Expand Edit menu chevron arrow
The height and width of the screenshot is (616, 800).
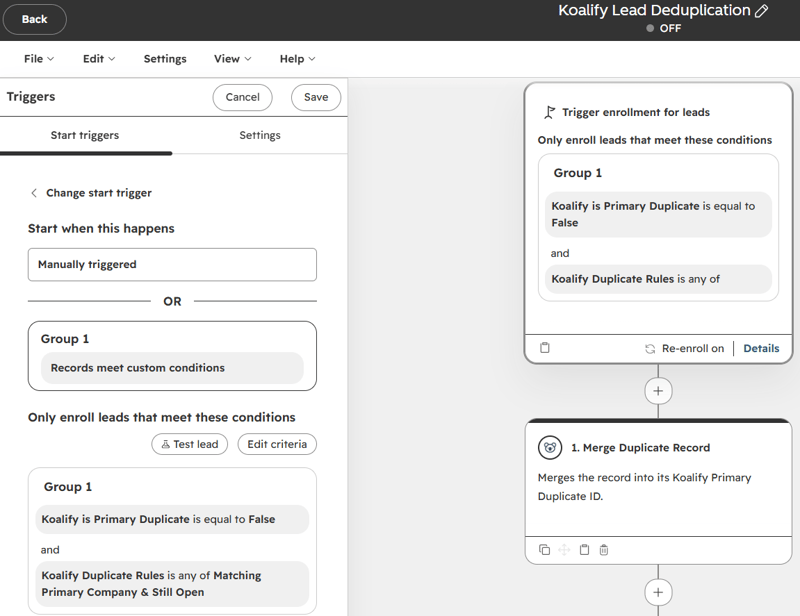click(x=112, y=59)
